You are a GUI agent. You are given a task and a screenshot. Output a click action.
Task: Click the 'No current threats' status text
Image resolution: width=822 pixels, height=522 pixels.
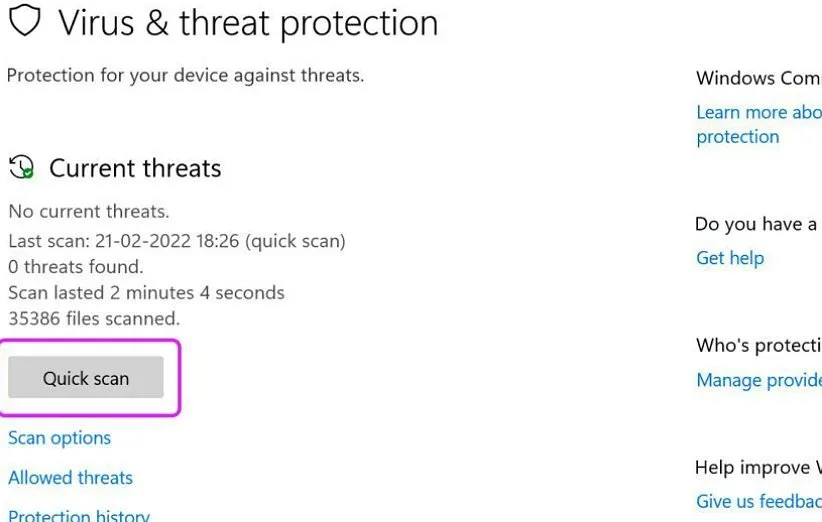tap(89, 212)
